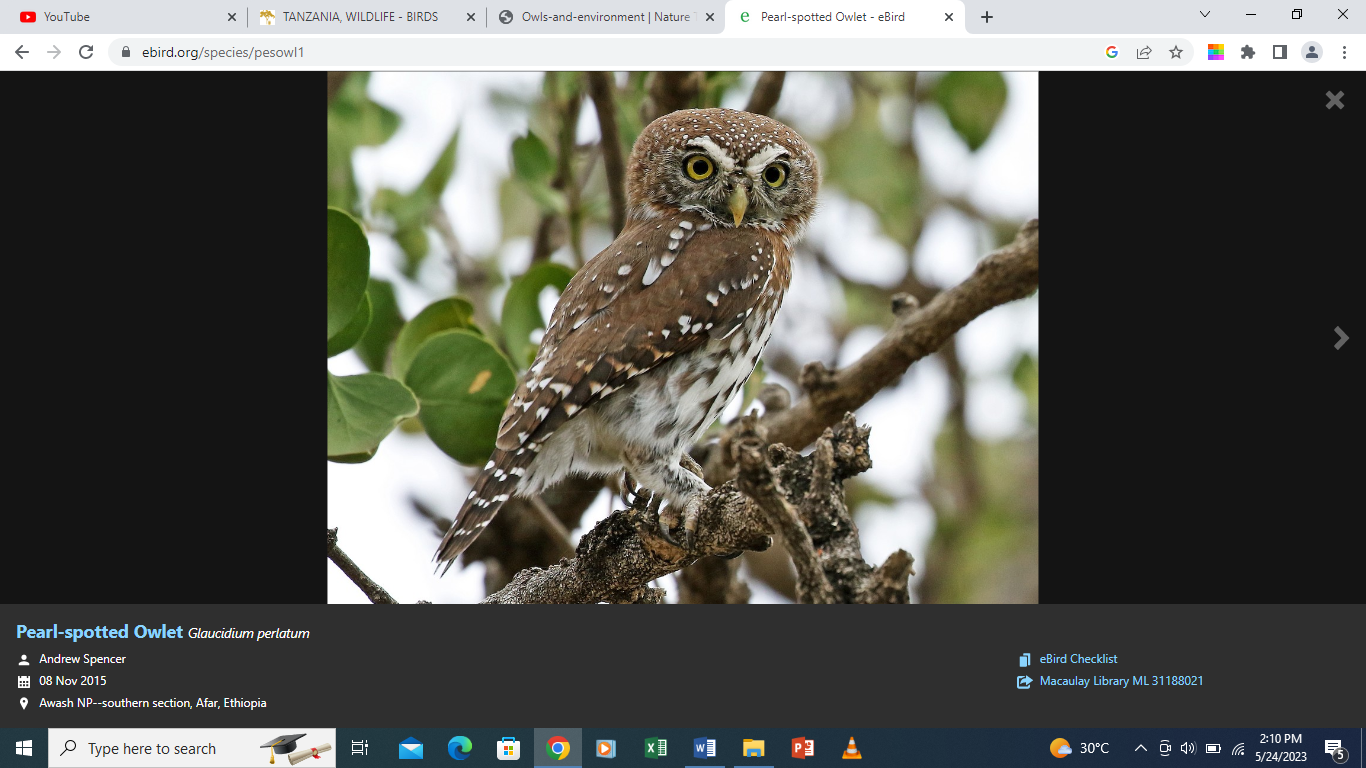This screenshot has height=768, width=1366.
Task: Open Chrome extensions puzzle icon
Action: click(1248, 52)
